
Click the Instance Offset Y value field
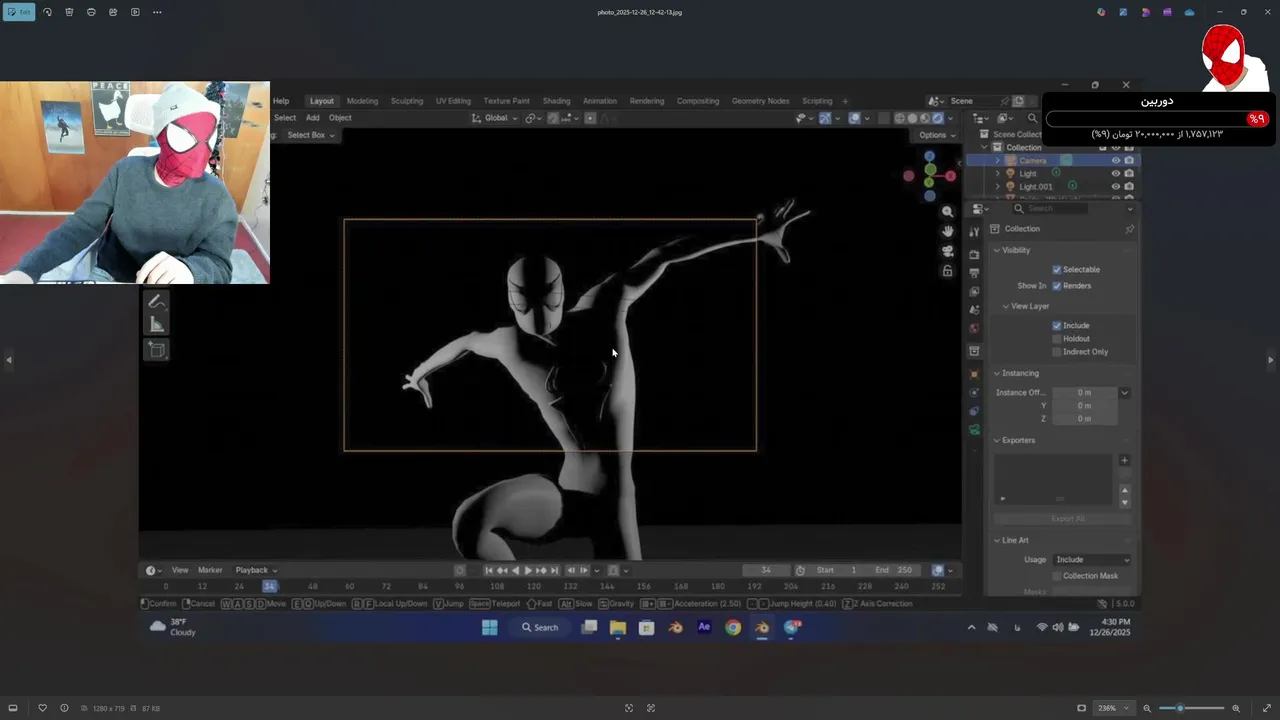(x=1084, y=406)
